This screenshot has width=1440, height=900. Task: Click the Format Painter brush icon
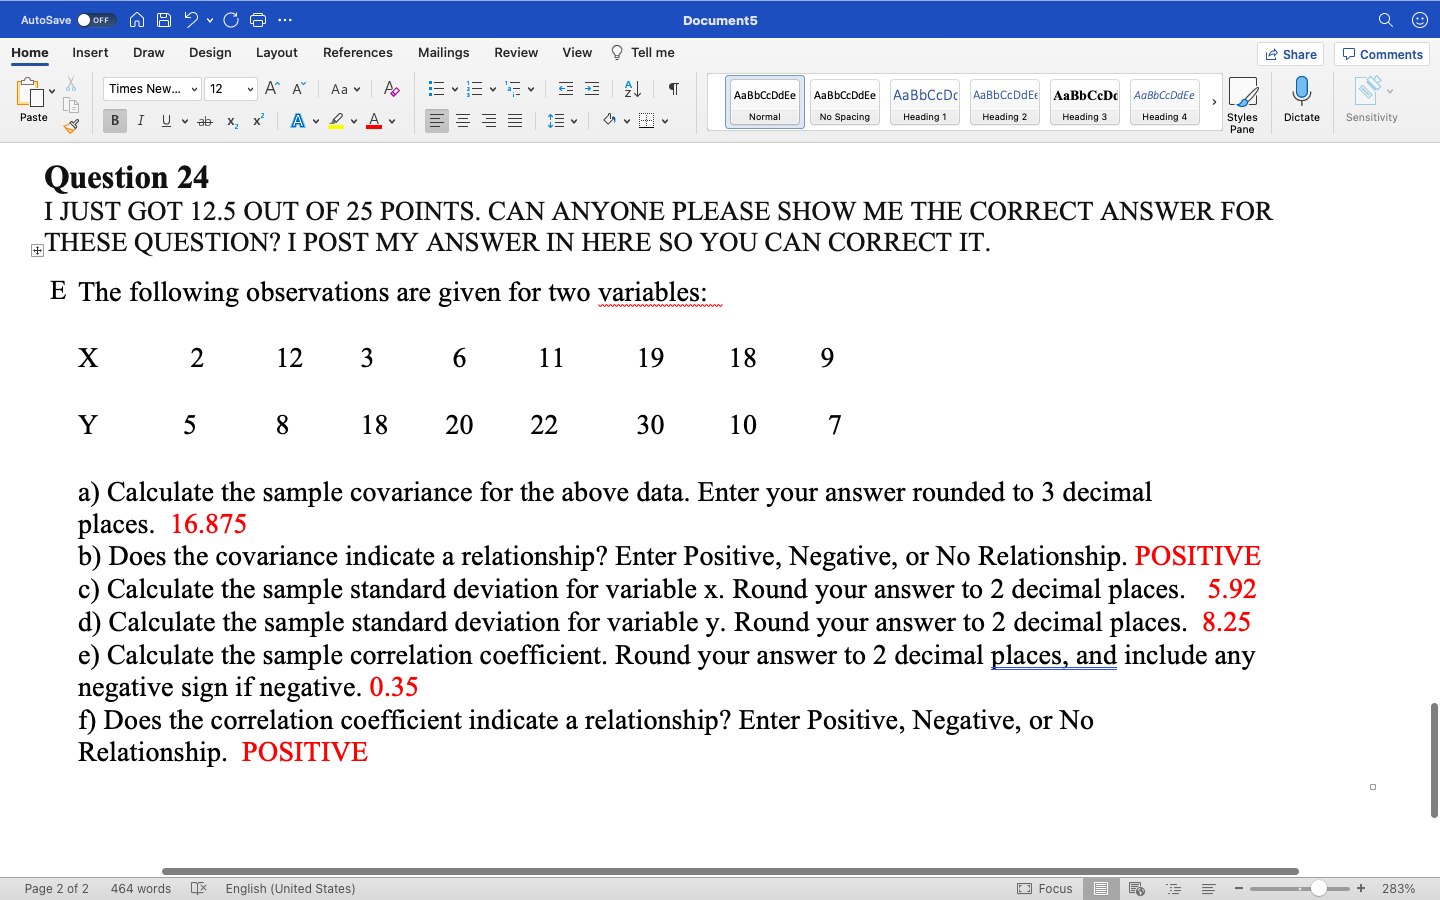pyautogui.click(x=71, y=126)
